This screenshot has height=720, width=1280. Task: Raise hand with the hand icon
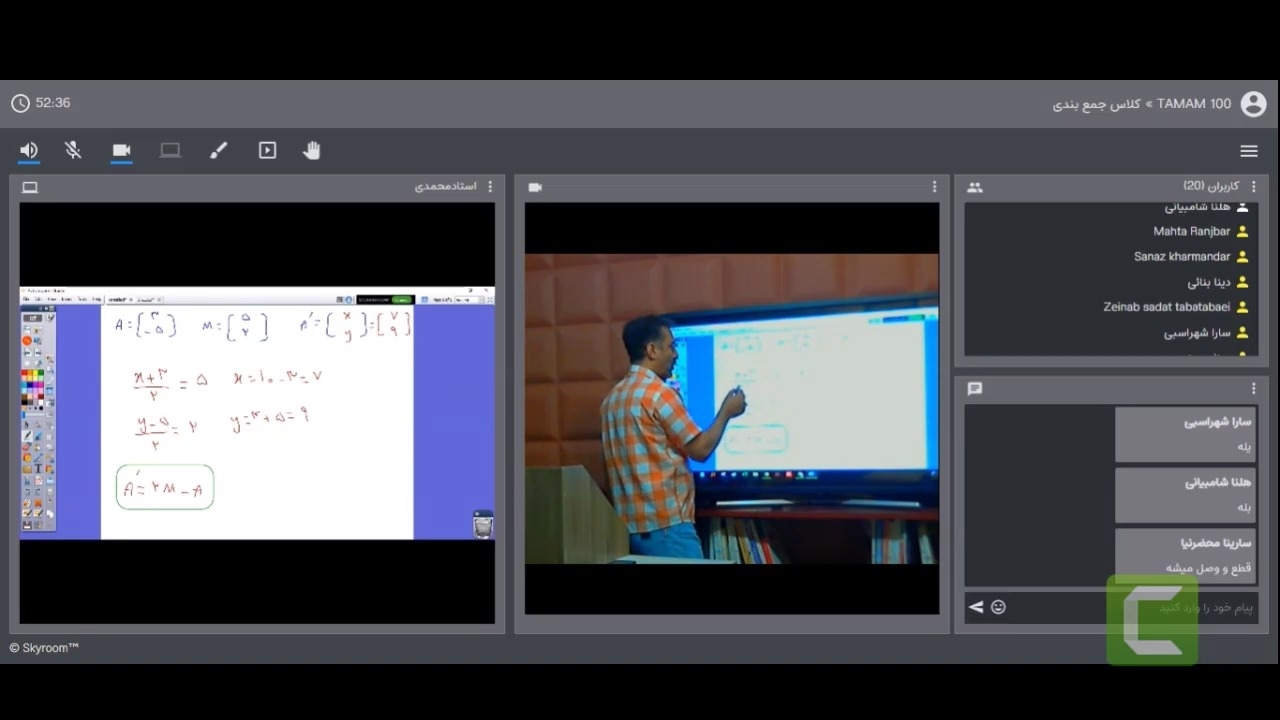(312, 151)
